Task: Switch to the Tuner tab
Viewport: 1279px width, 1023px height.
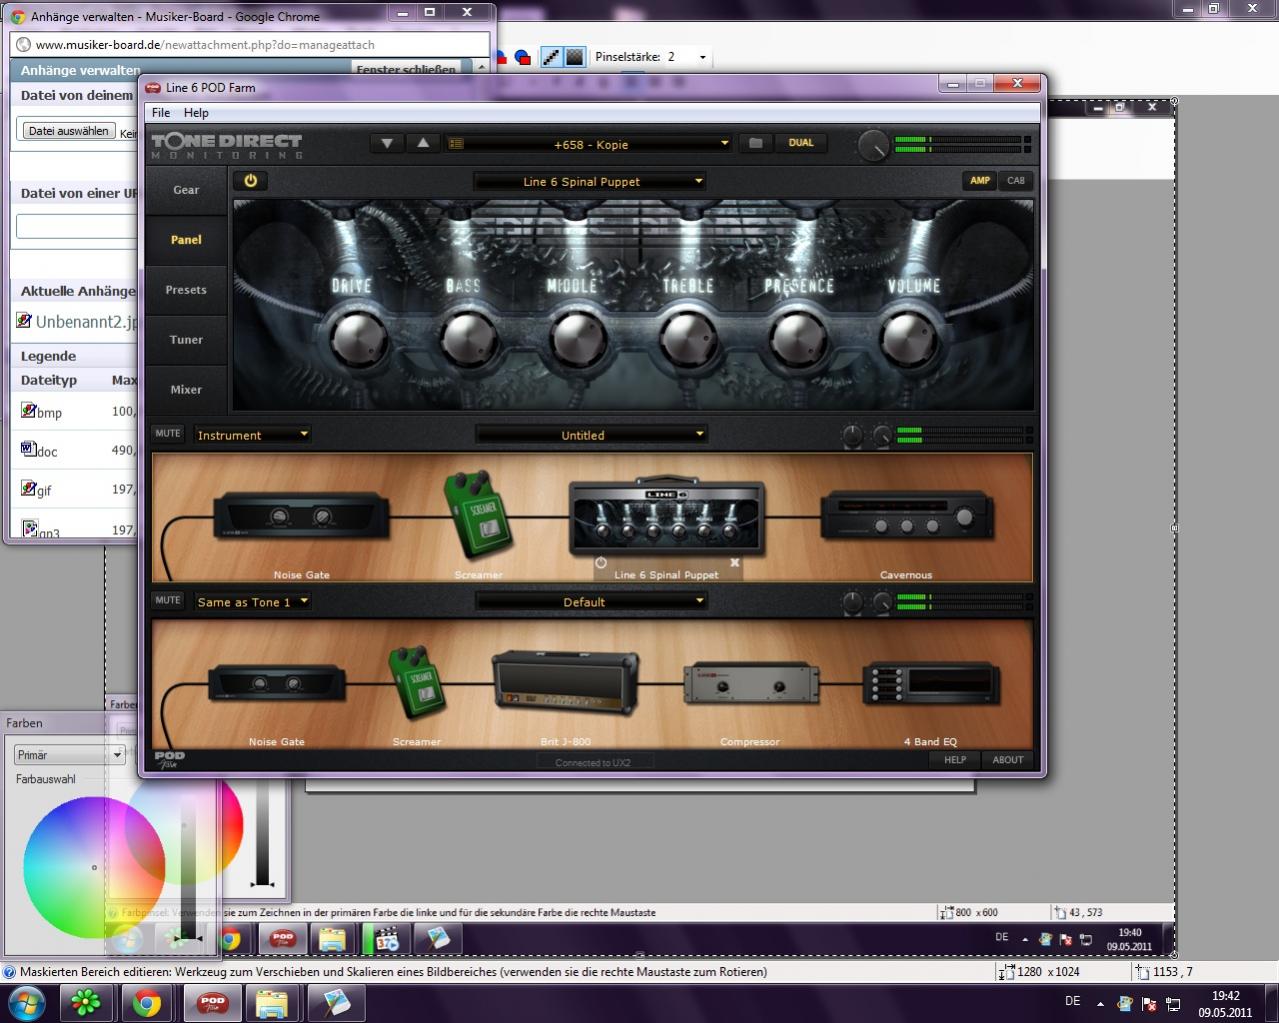Action: pos(186,340)
